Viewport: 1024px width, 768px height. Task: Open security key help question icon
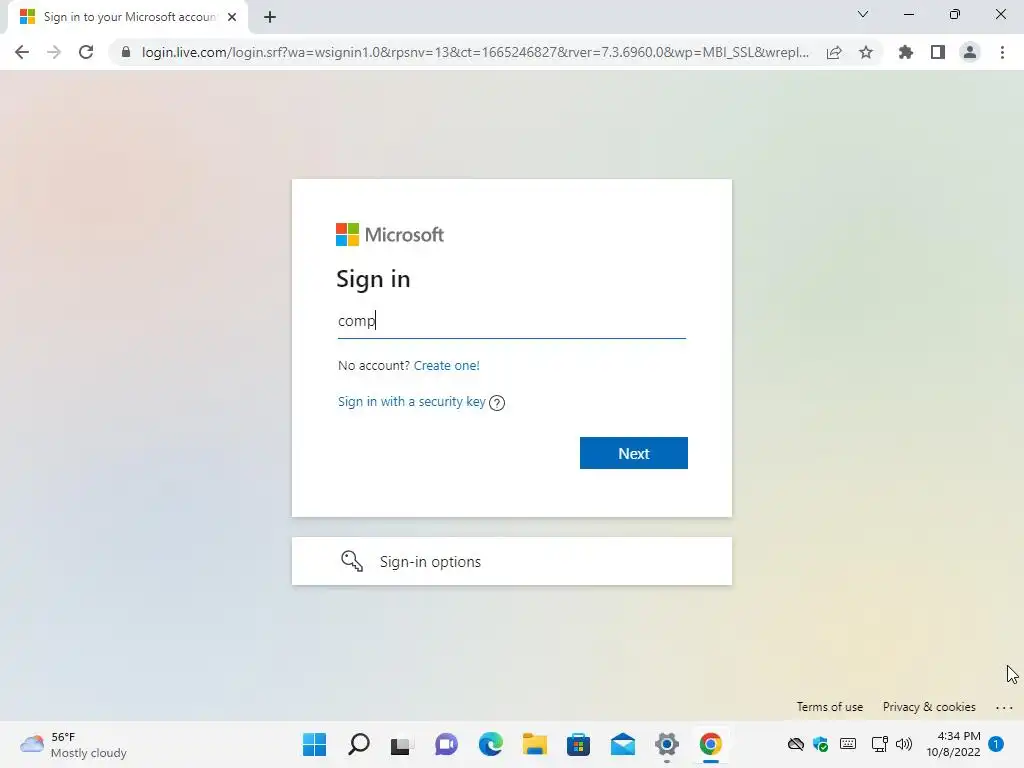tap(497, 403)
